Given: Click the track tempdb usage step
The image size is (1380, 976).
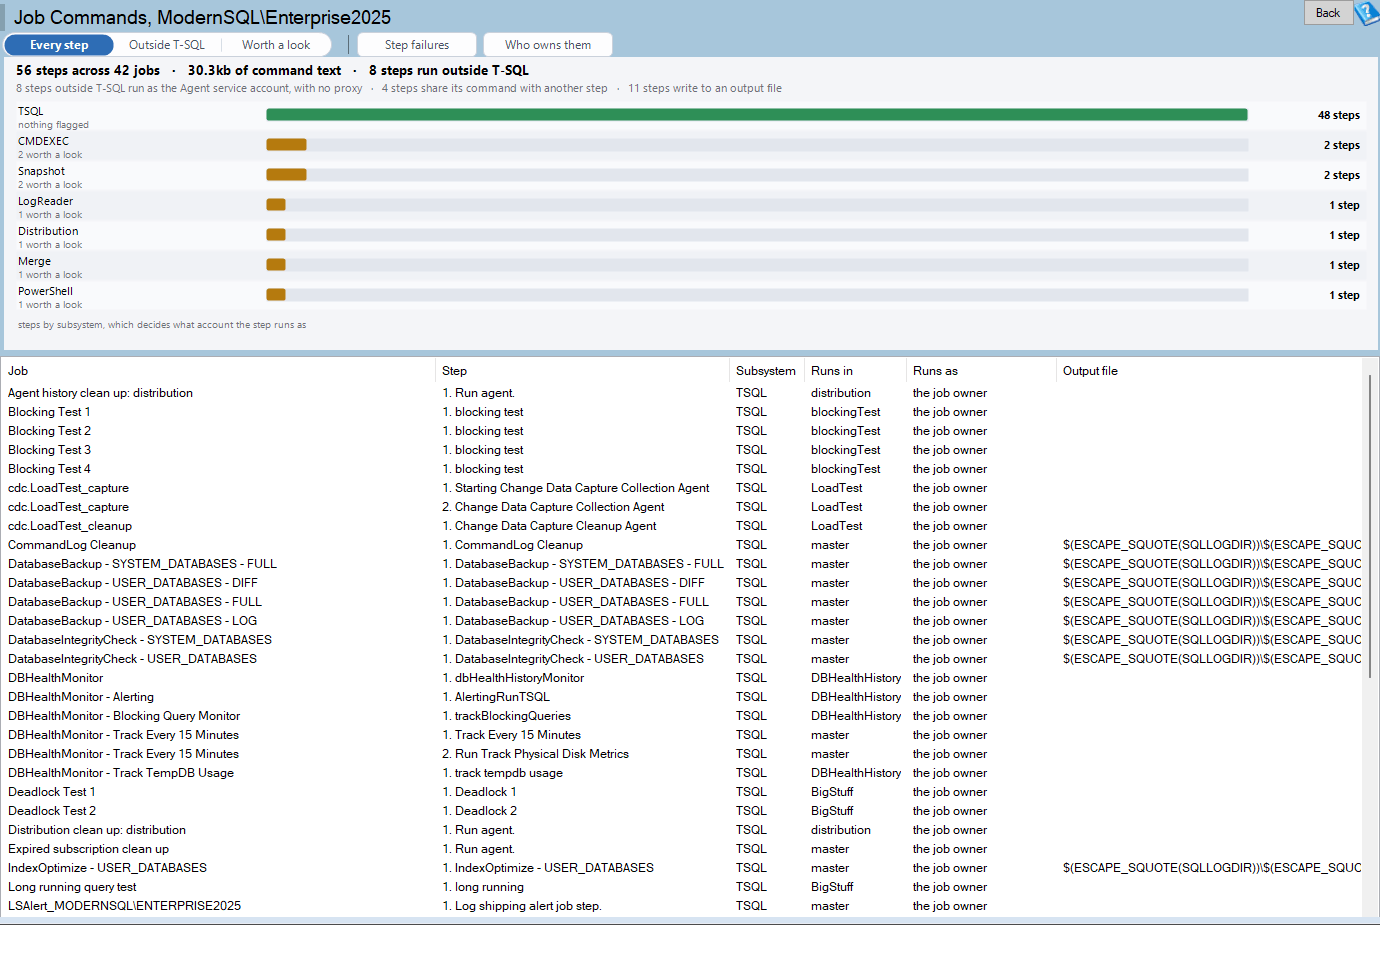Looking at the screenshot, I should tap(502, 773).
